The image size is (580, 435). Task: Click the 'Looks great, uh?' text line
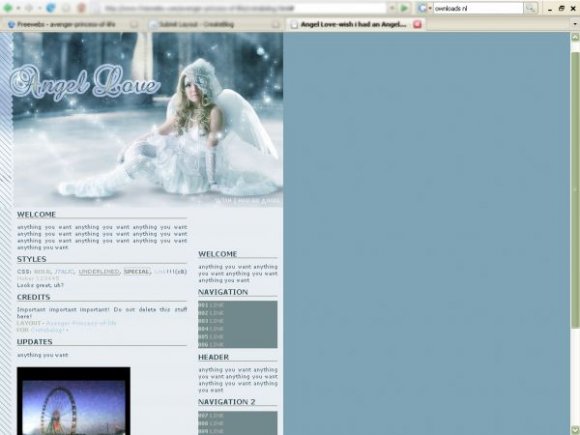click(40, 285)
